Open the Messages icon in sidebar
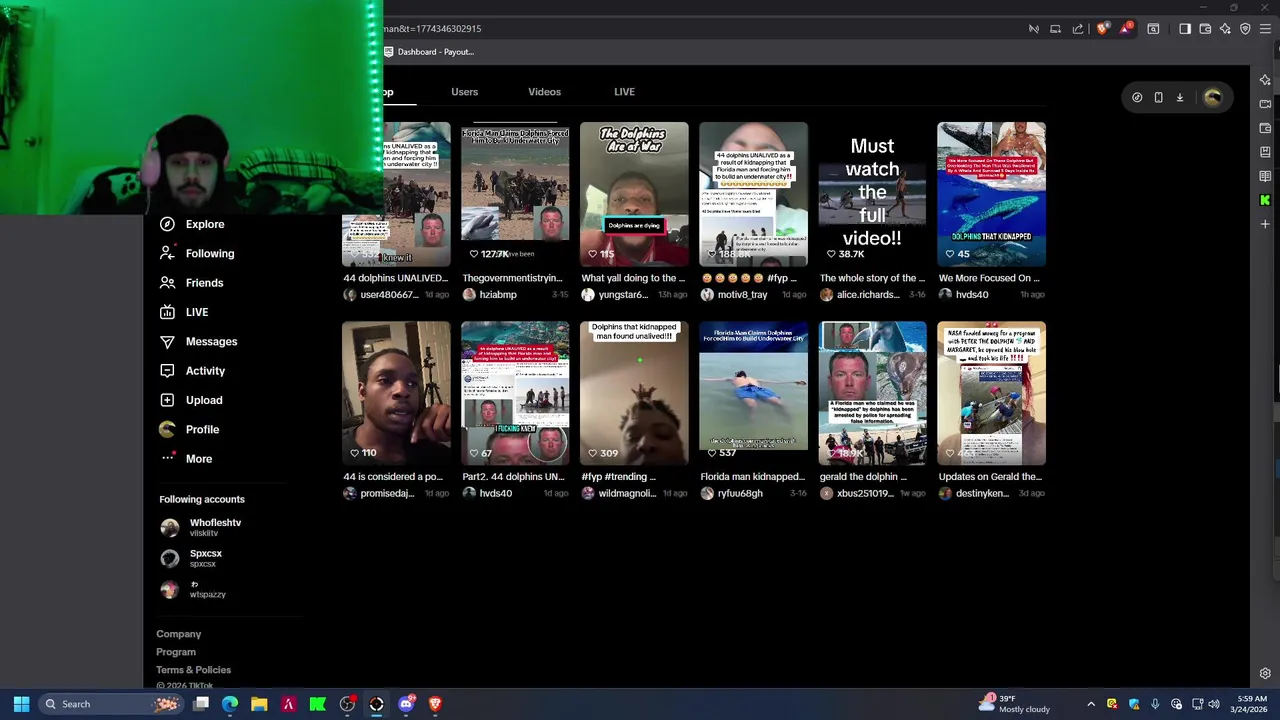The width and height of the screenshot is (1280, 720). point(167,341)
